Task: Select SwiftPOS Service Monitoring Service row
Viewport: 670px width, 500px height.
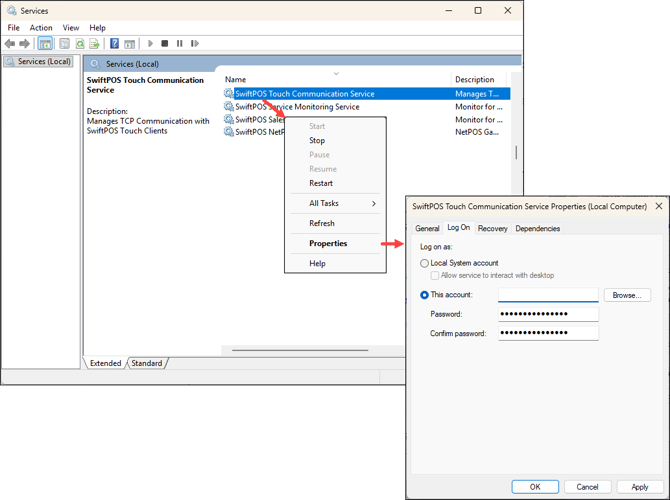Action: (x=367, y=106)
